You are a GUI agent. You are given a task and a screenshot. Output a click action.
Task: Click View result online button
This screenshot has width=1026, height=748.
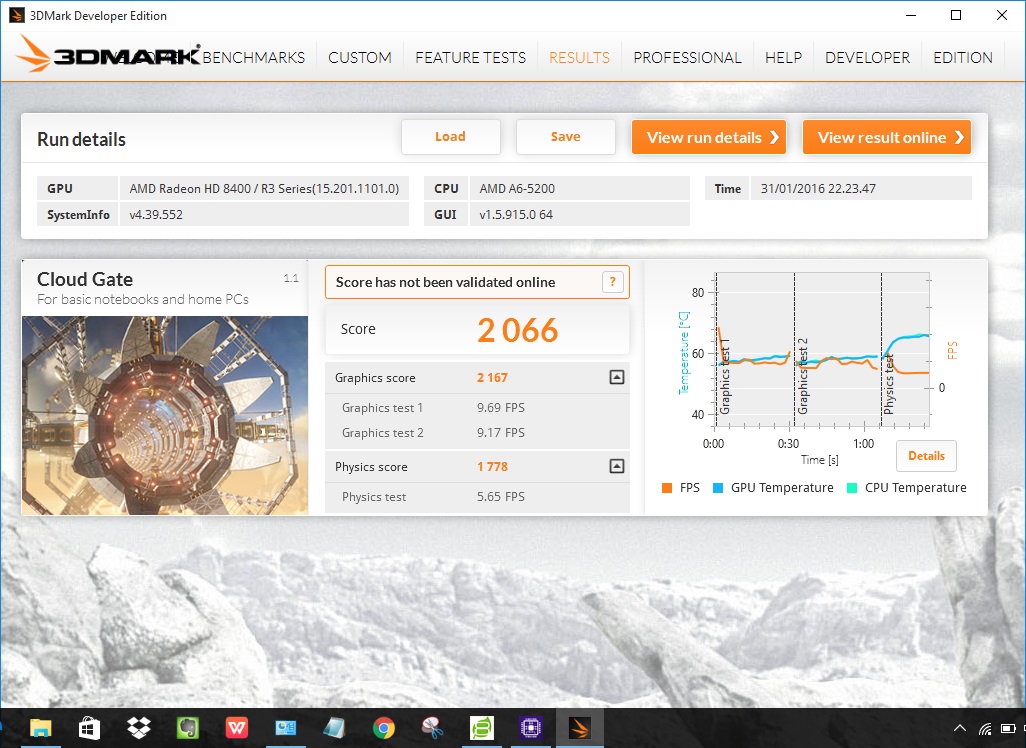pyautogui.click(x=887, y=137)
